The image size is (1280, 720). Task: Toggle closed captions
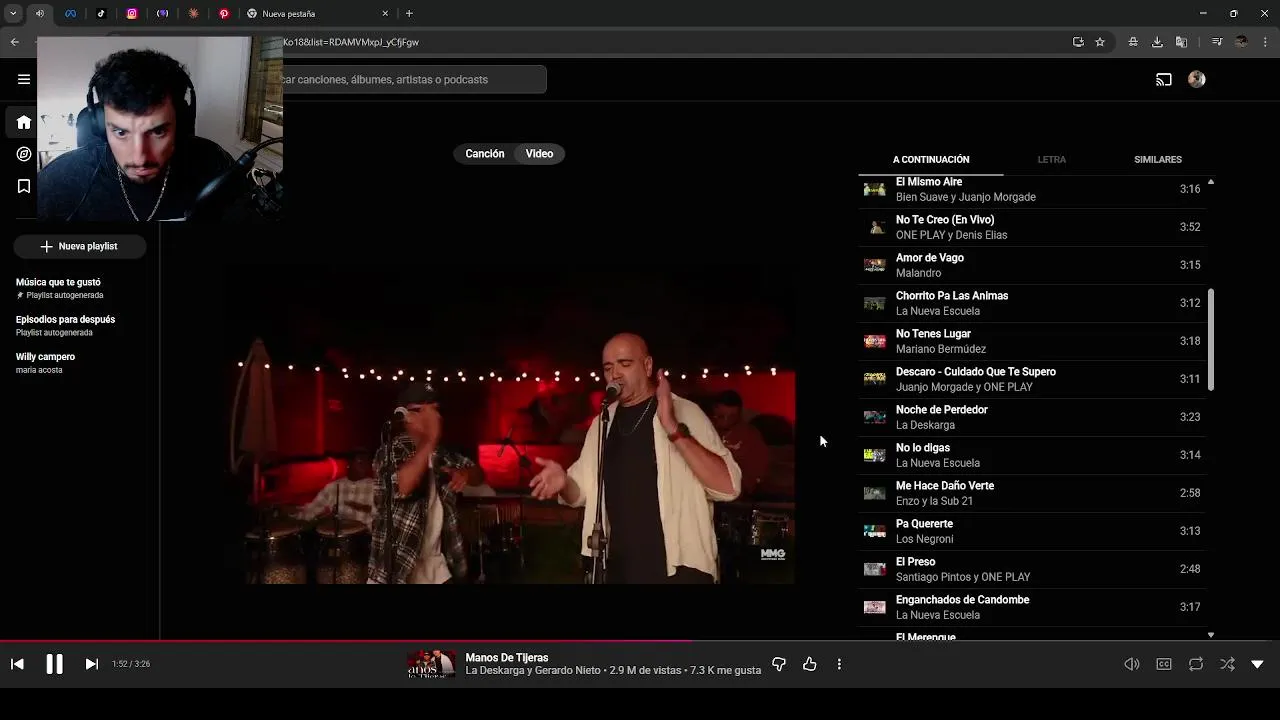[x=1164, y=664]
